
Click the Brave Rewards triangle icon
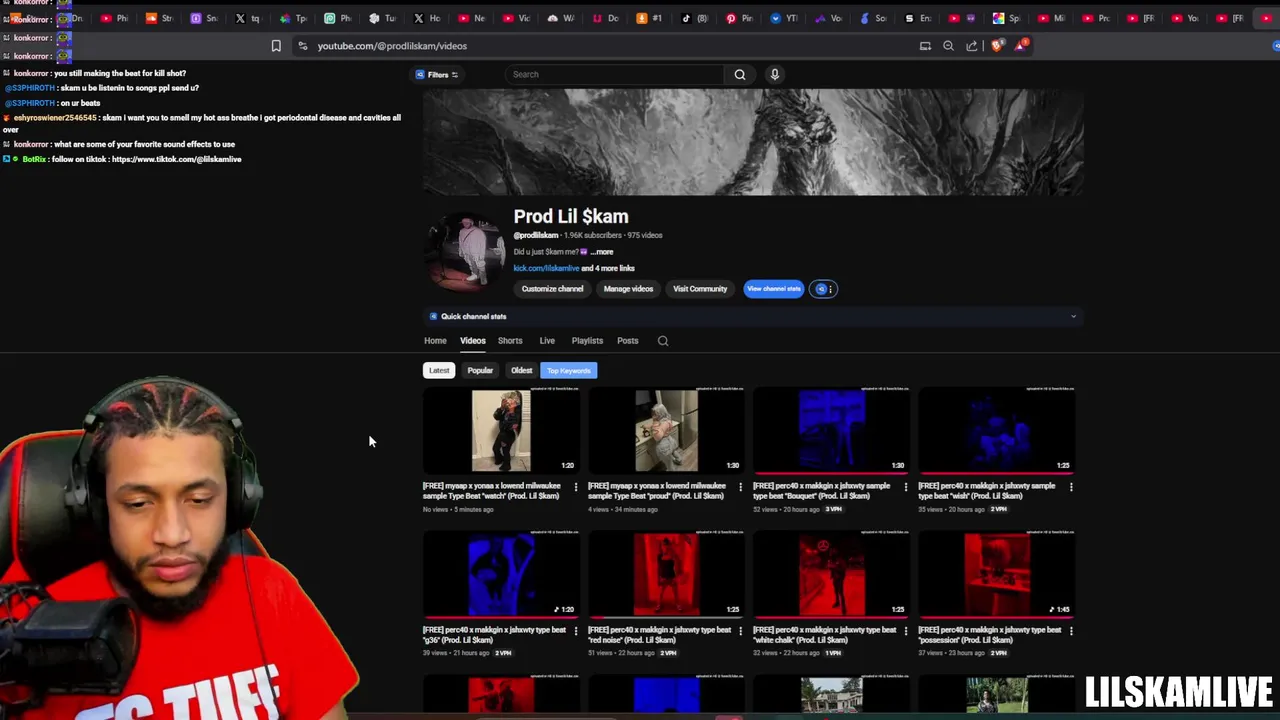[x=1021, y=45]
